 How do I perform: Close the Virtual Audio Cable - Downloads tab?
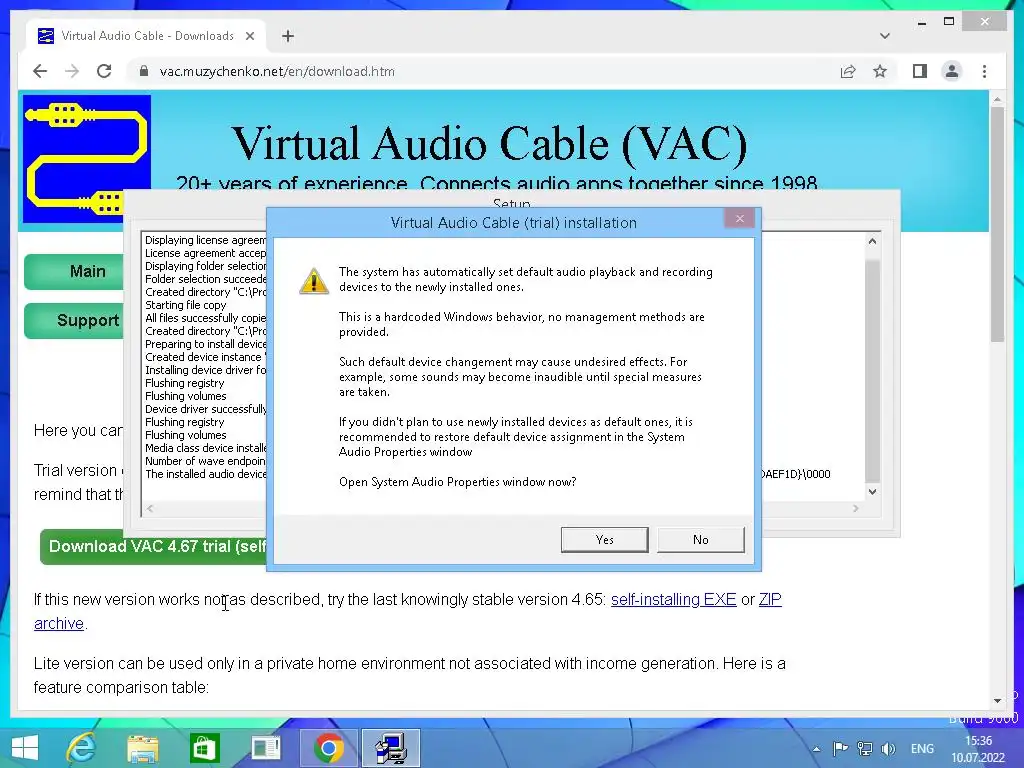(x=249, y=36)
